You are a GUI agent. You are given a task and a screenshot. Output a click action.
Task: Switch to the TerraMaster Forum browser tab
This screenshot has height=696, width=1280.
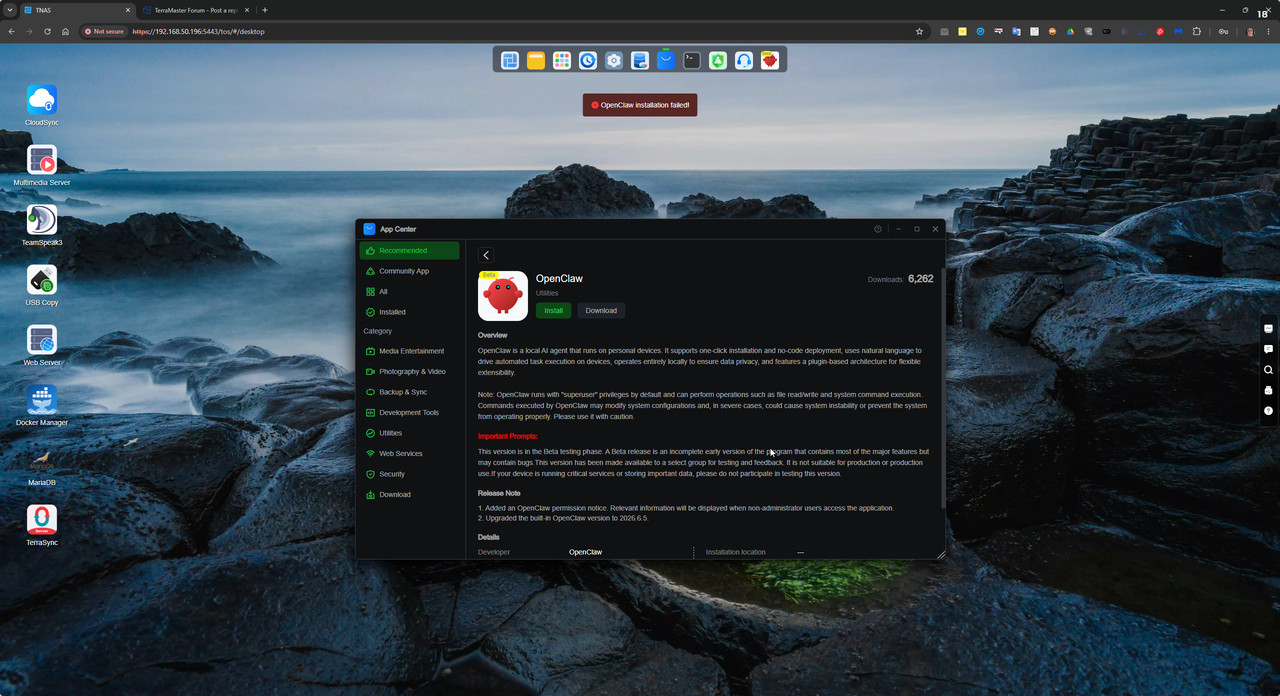point(194,10)
